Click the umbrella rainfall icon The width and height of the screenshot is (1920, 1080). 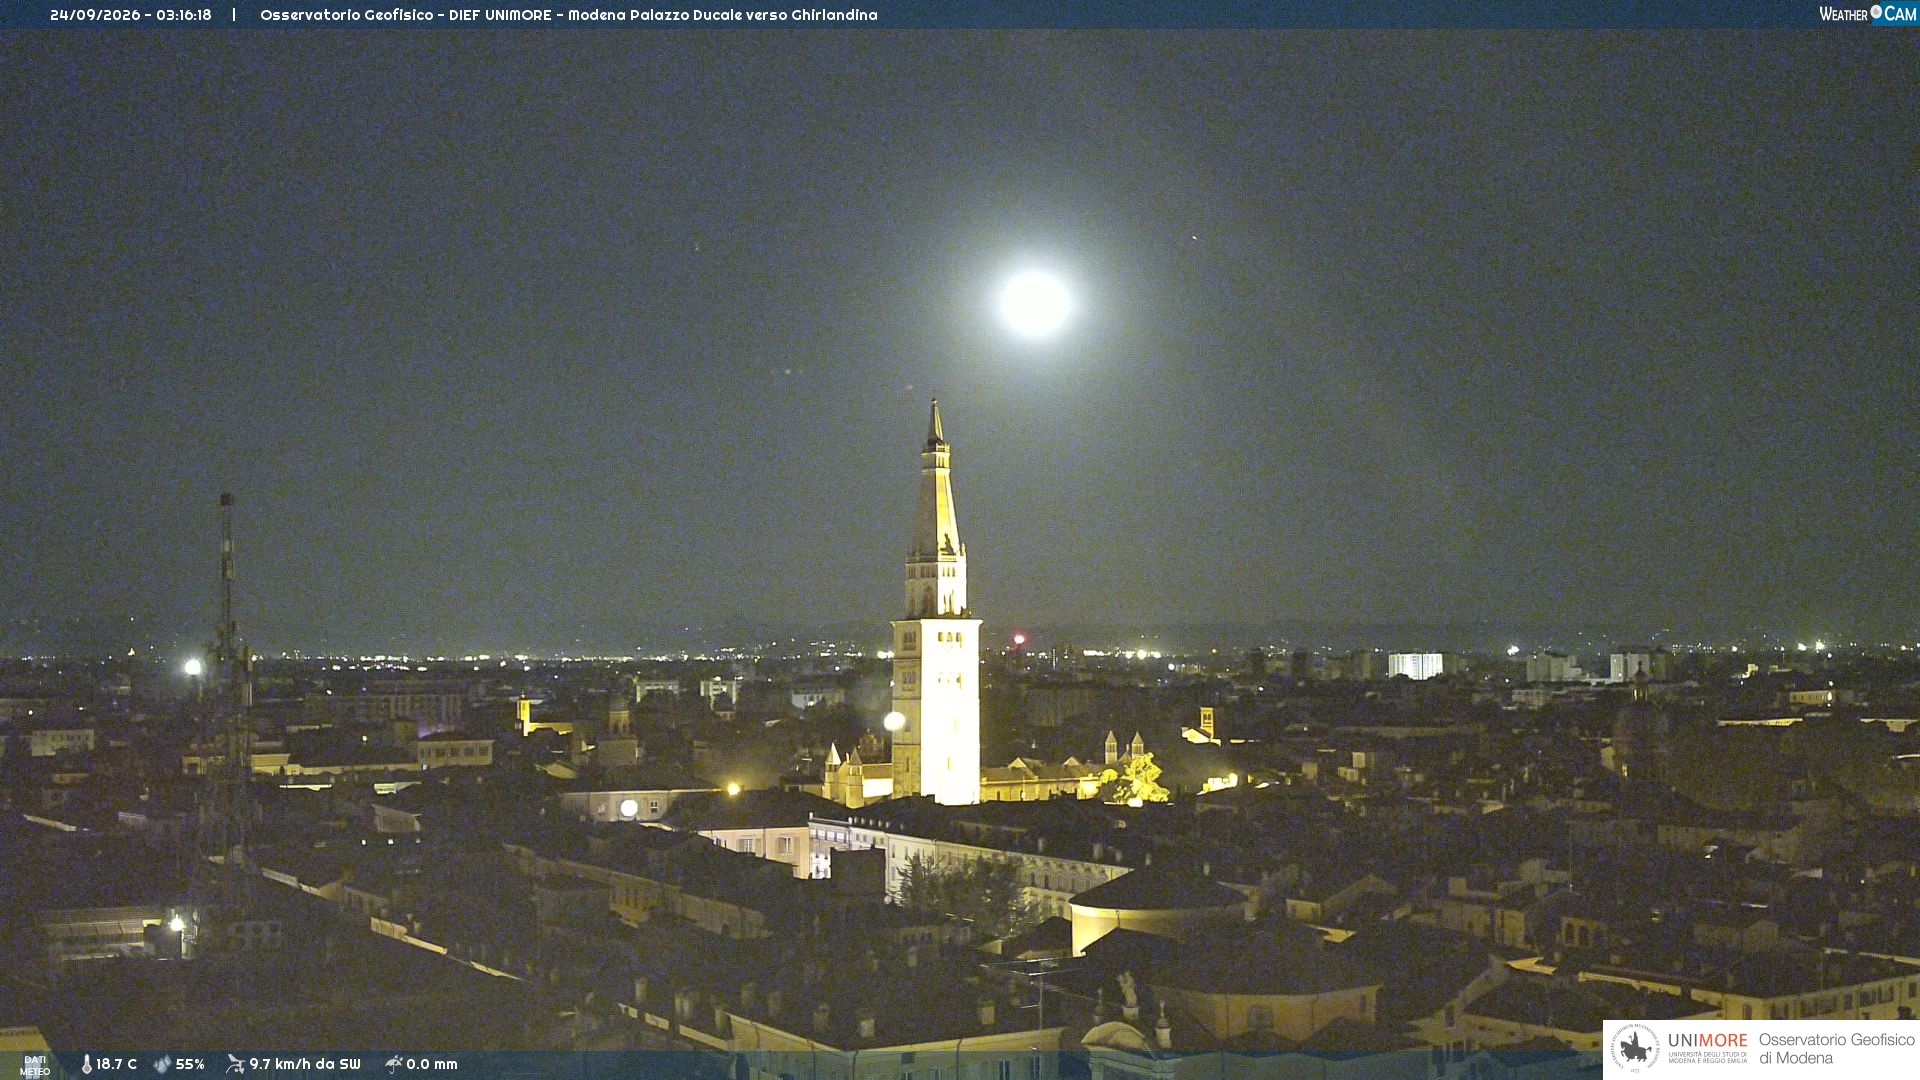(394, 1064)
